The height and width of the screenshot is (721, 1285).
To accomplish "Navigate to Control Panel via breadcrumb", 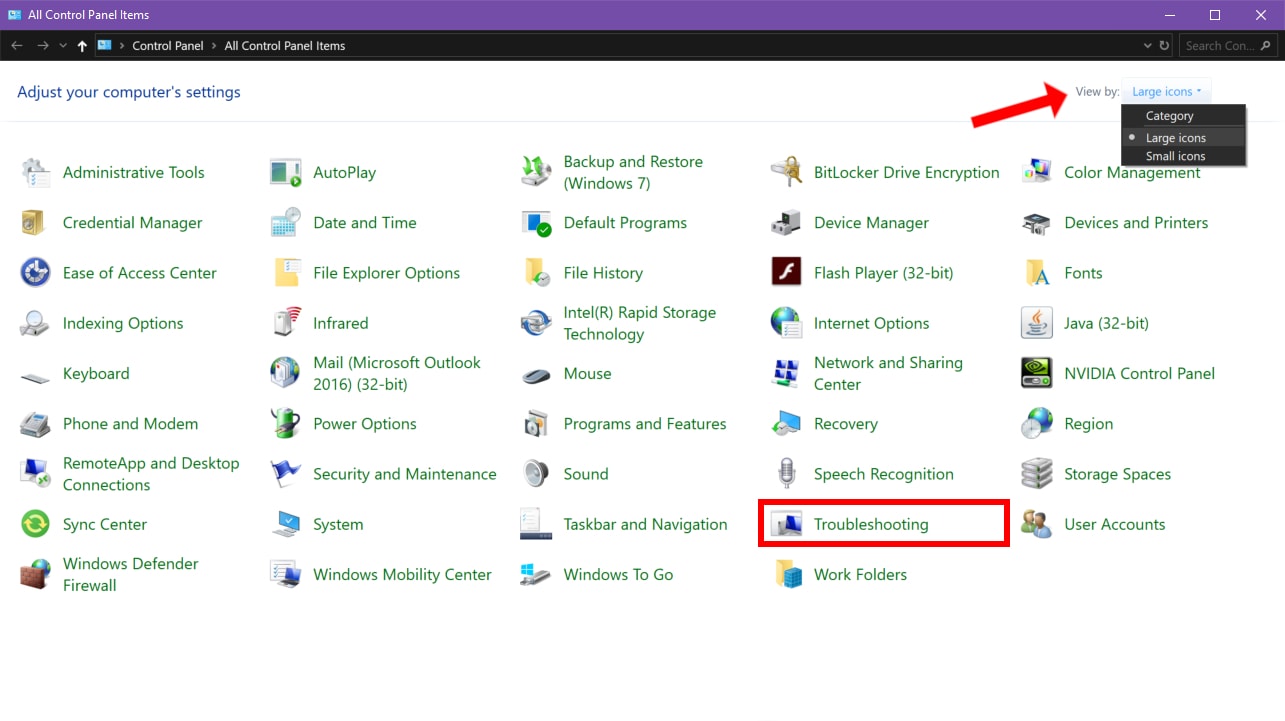I will point(167,45).
